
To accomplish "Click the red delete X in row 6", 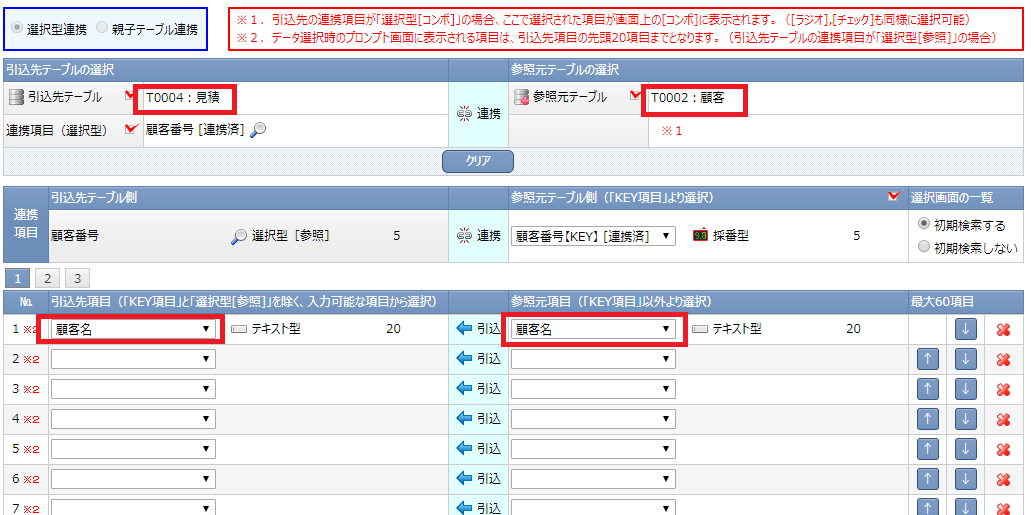I will [x=1004, y=480].
